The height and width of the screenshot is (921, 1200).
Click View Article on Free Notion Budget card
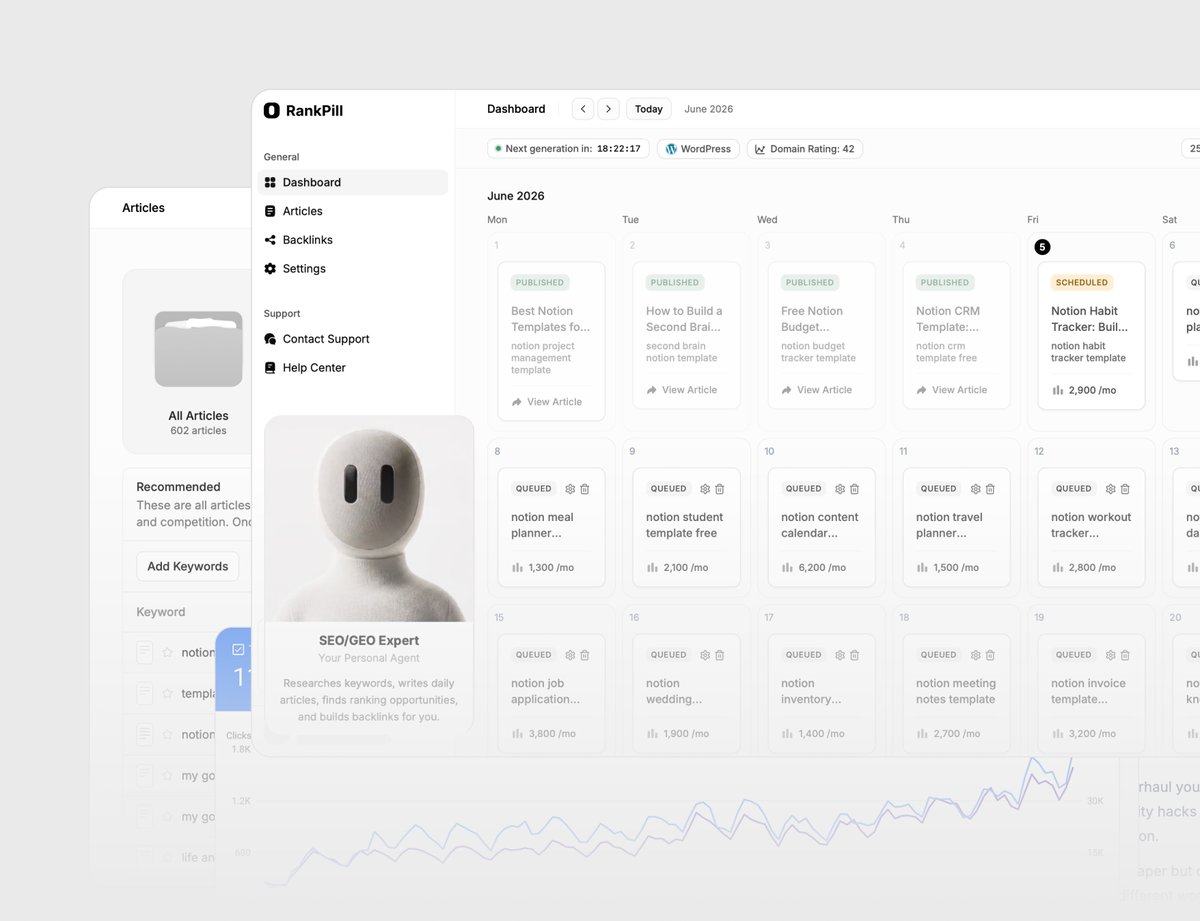(x=817, y=390)
